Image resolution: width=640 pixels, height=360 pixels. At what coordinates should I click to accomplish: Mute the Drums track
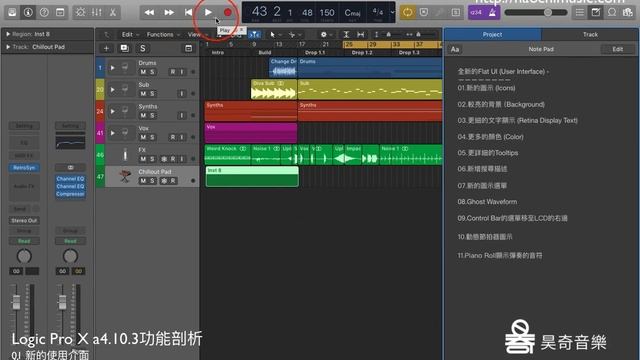point(143,72)
